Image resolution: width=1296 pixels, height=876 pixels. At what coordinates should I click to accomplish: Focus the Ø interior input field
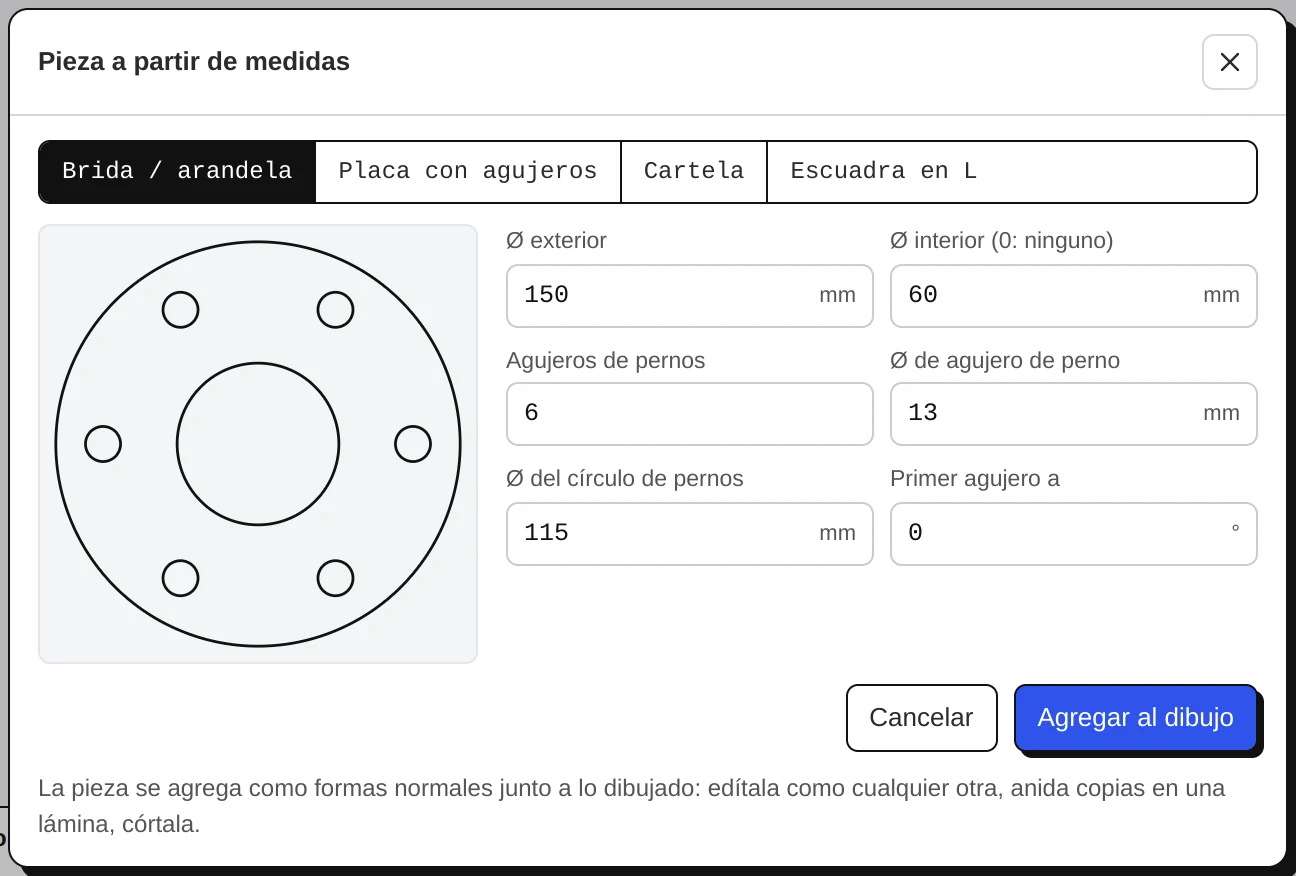tap(1073, 296)
